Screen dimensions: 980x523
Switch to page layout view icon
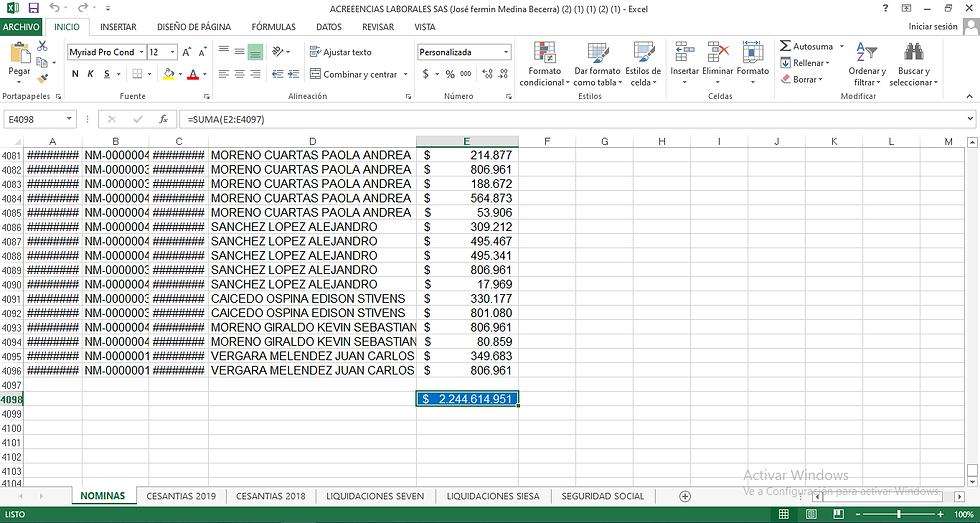click(811, 514)
